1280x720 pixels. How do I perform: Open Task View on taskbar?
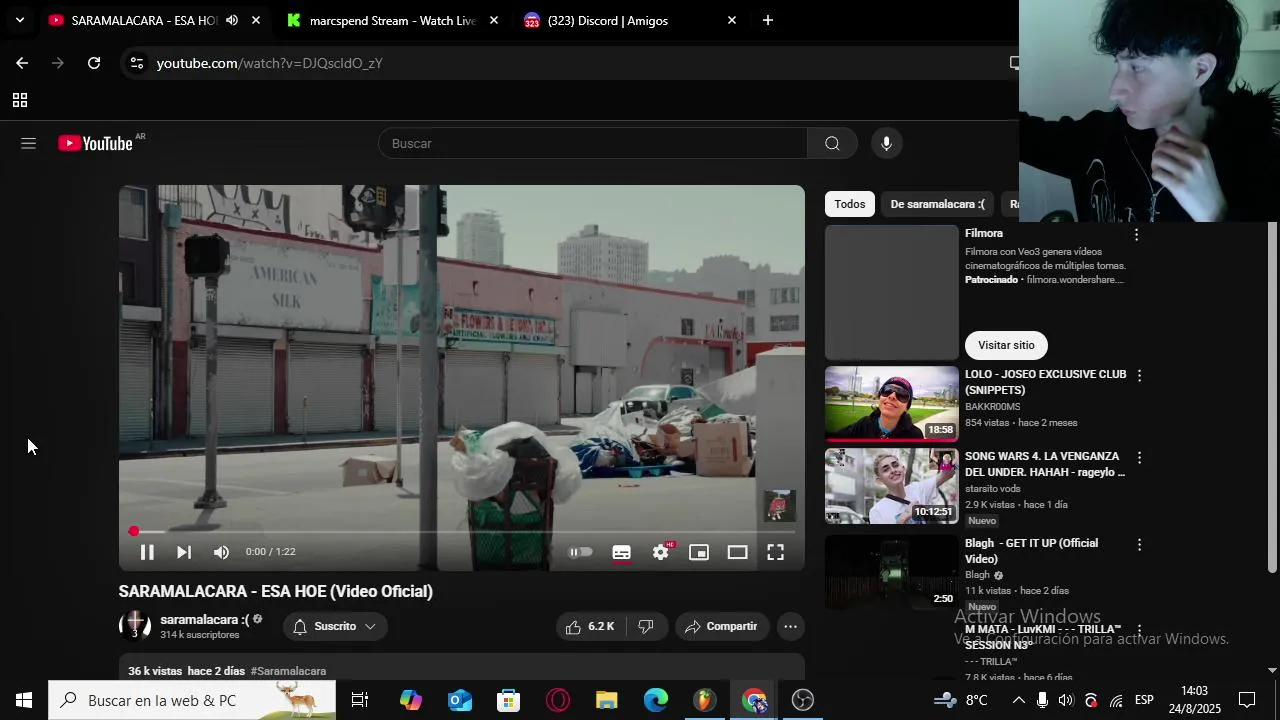click(360, 700)
